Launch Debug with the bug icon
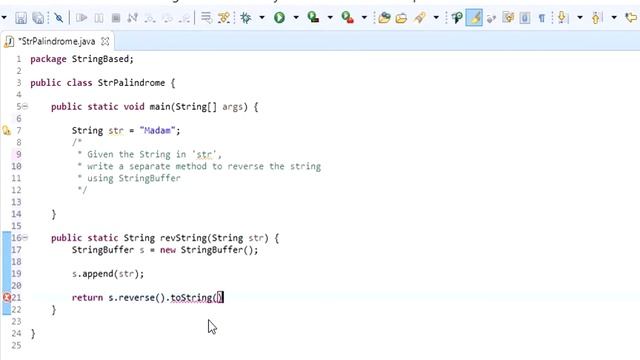 [246, 18]
